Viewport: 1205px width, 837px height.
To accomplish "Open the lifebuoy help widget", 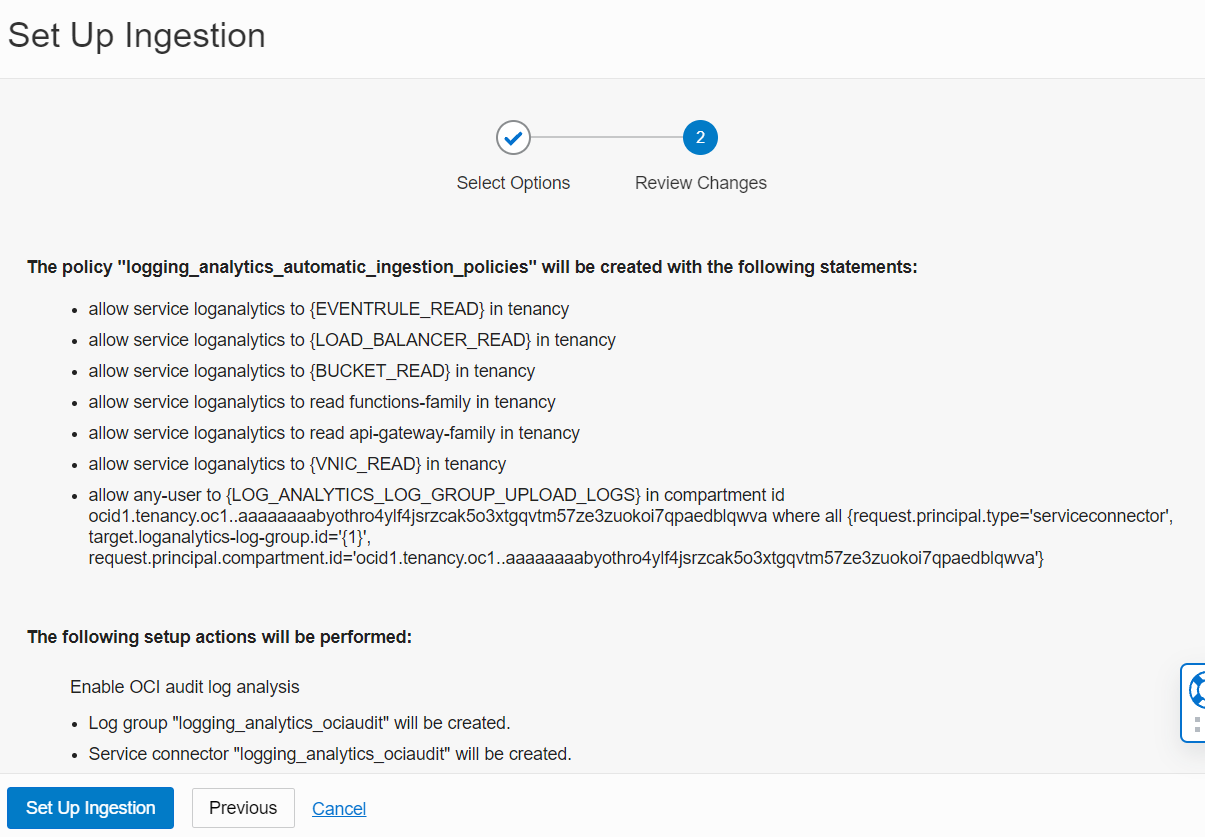I will (x=1197, y=690).
